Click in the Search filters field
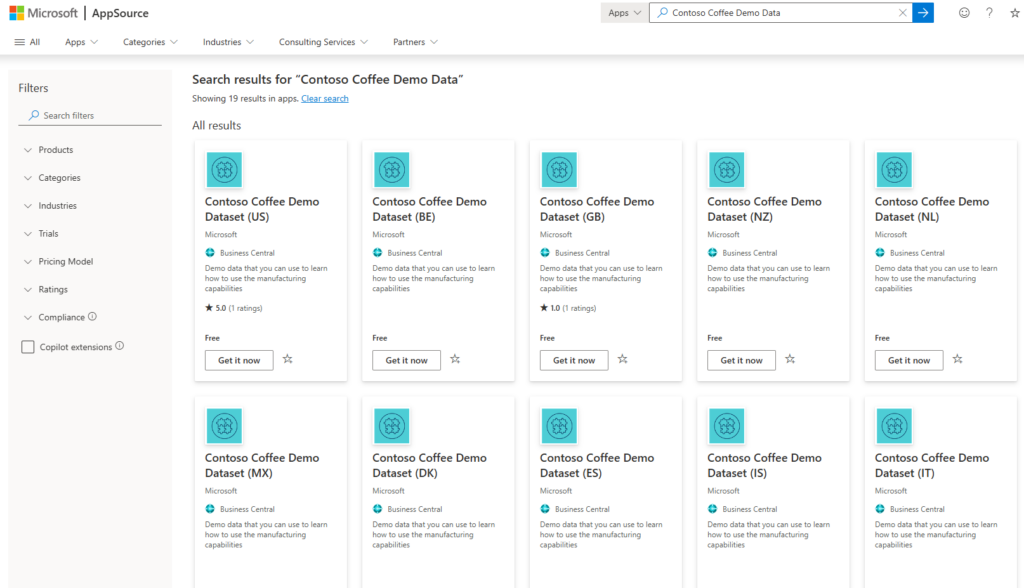Image resolution: width=1024 pixels, height=588 pixels. (x=90, y=115)
